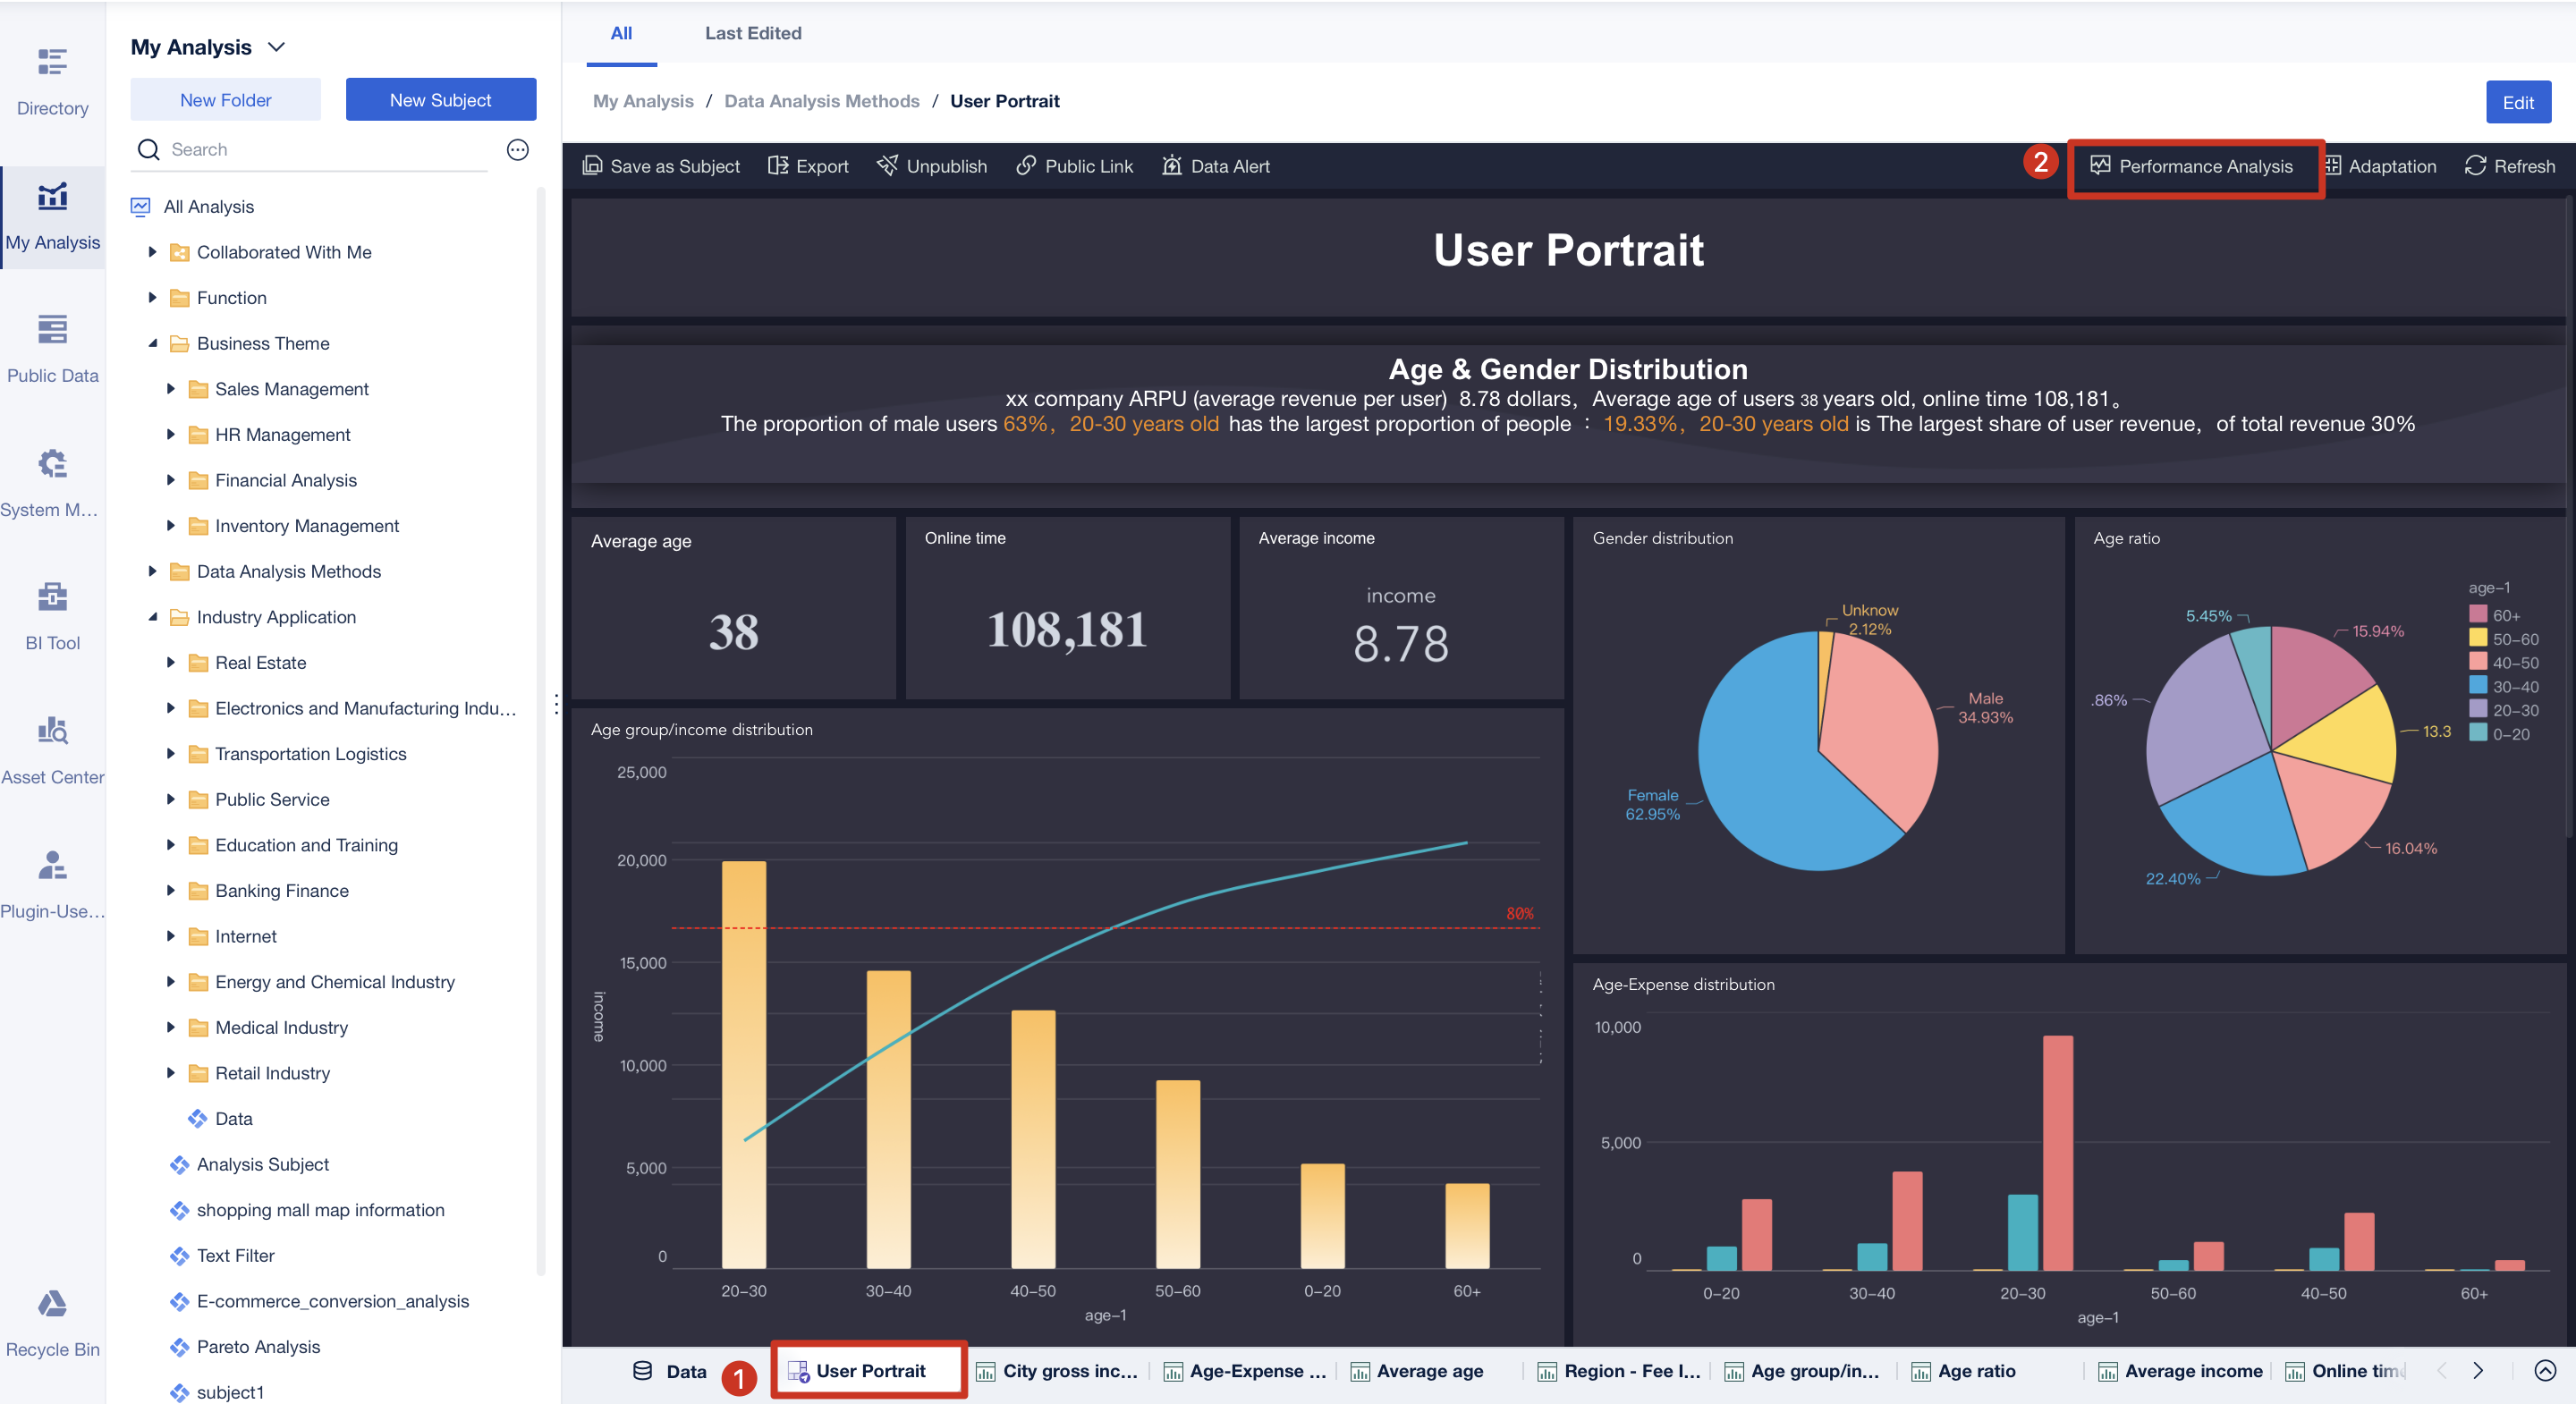Open the BI Tool section
This screenshot has height=1404, width=2576.
pyautogui.click(x=52, y=612)
